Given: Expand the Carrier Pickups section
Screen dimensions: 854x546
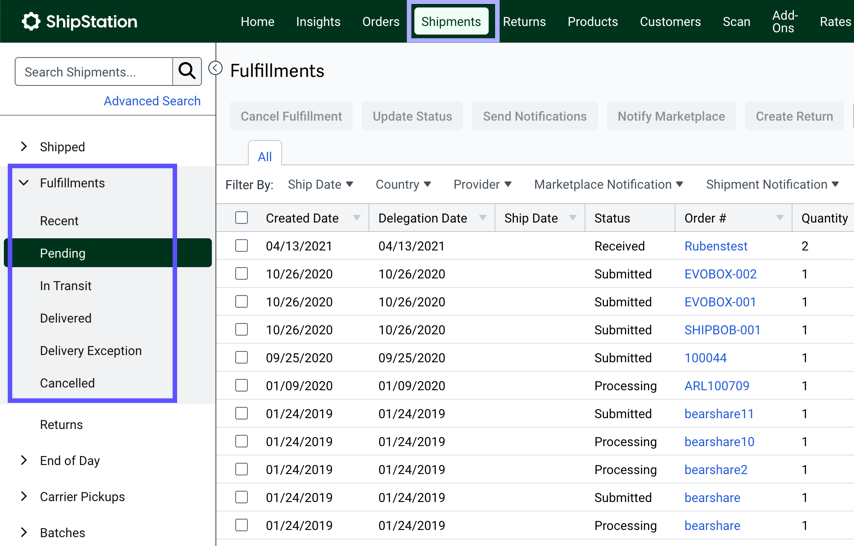Looking at the screenshot, I should [23, 496].
